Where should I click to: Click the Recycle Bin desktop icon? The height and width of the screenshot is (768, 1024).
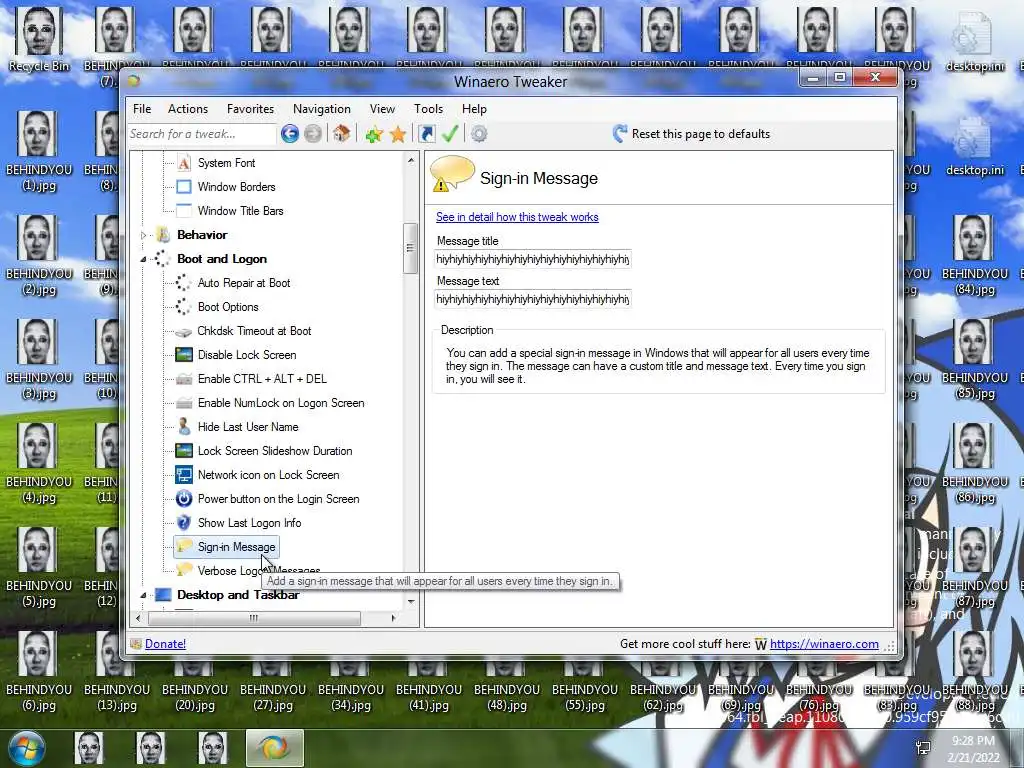click(39, 40)
